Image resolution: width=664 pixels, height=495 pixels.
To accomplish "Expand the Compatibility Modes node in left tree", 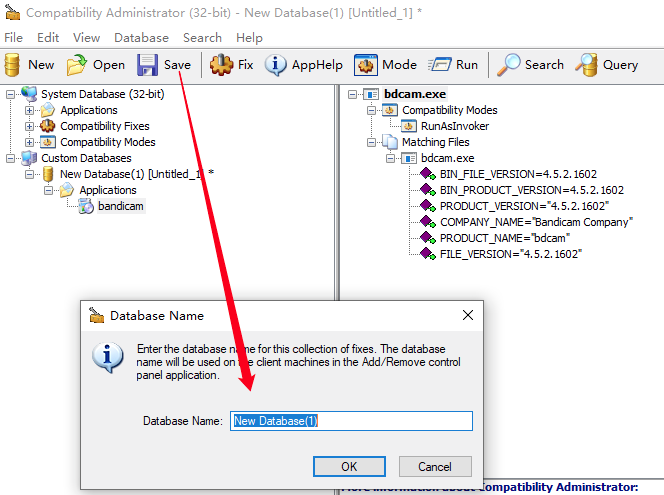I will pyautogui.click(x=29, y=142).
